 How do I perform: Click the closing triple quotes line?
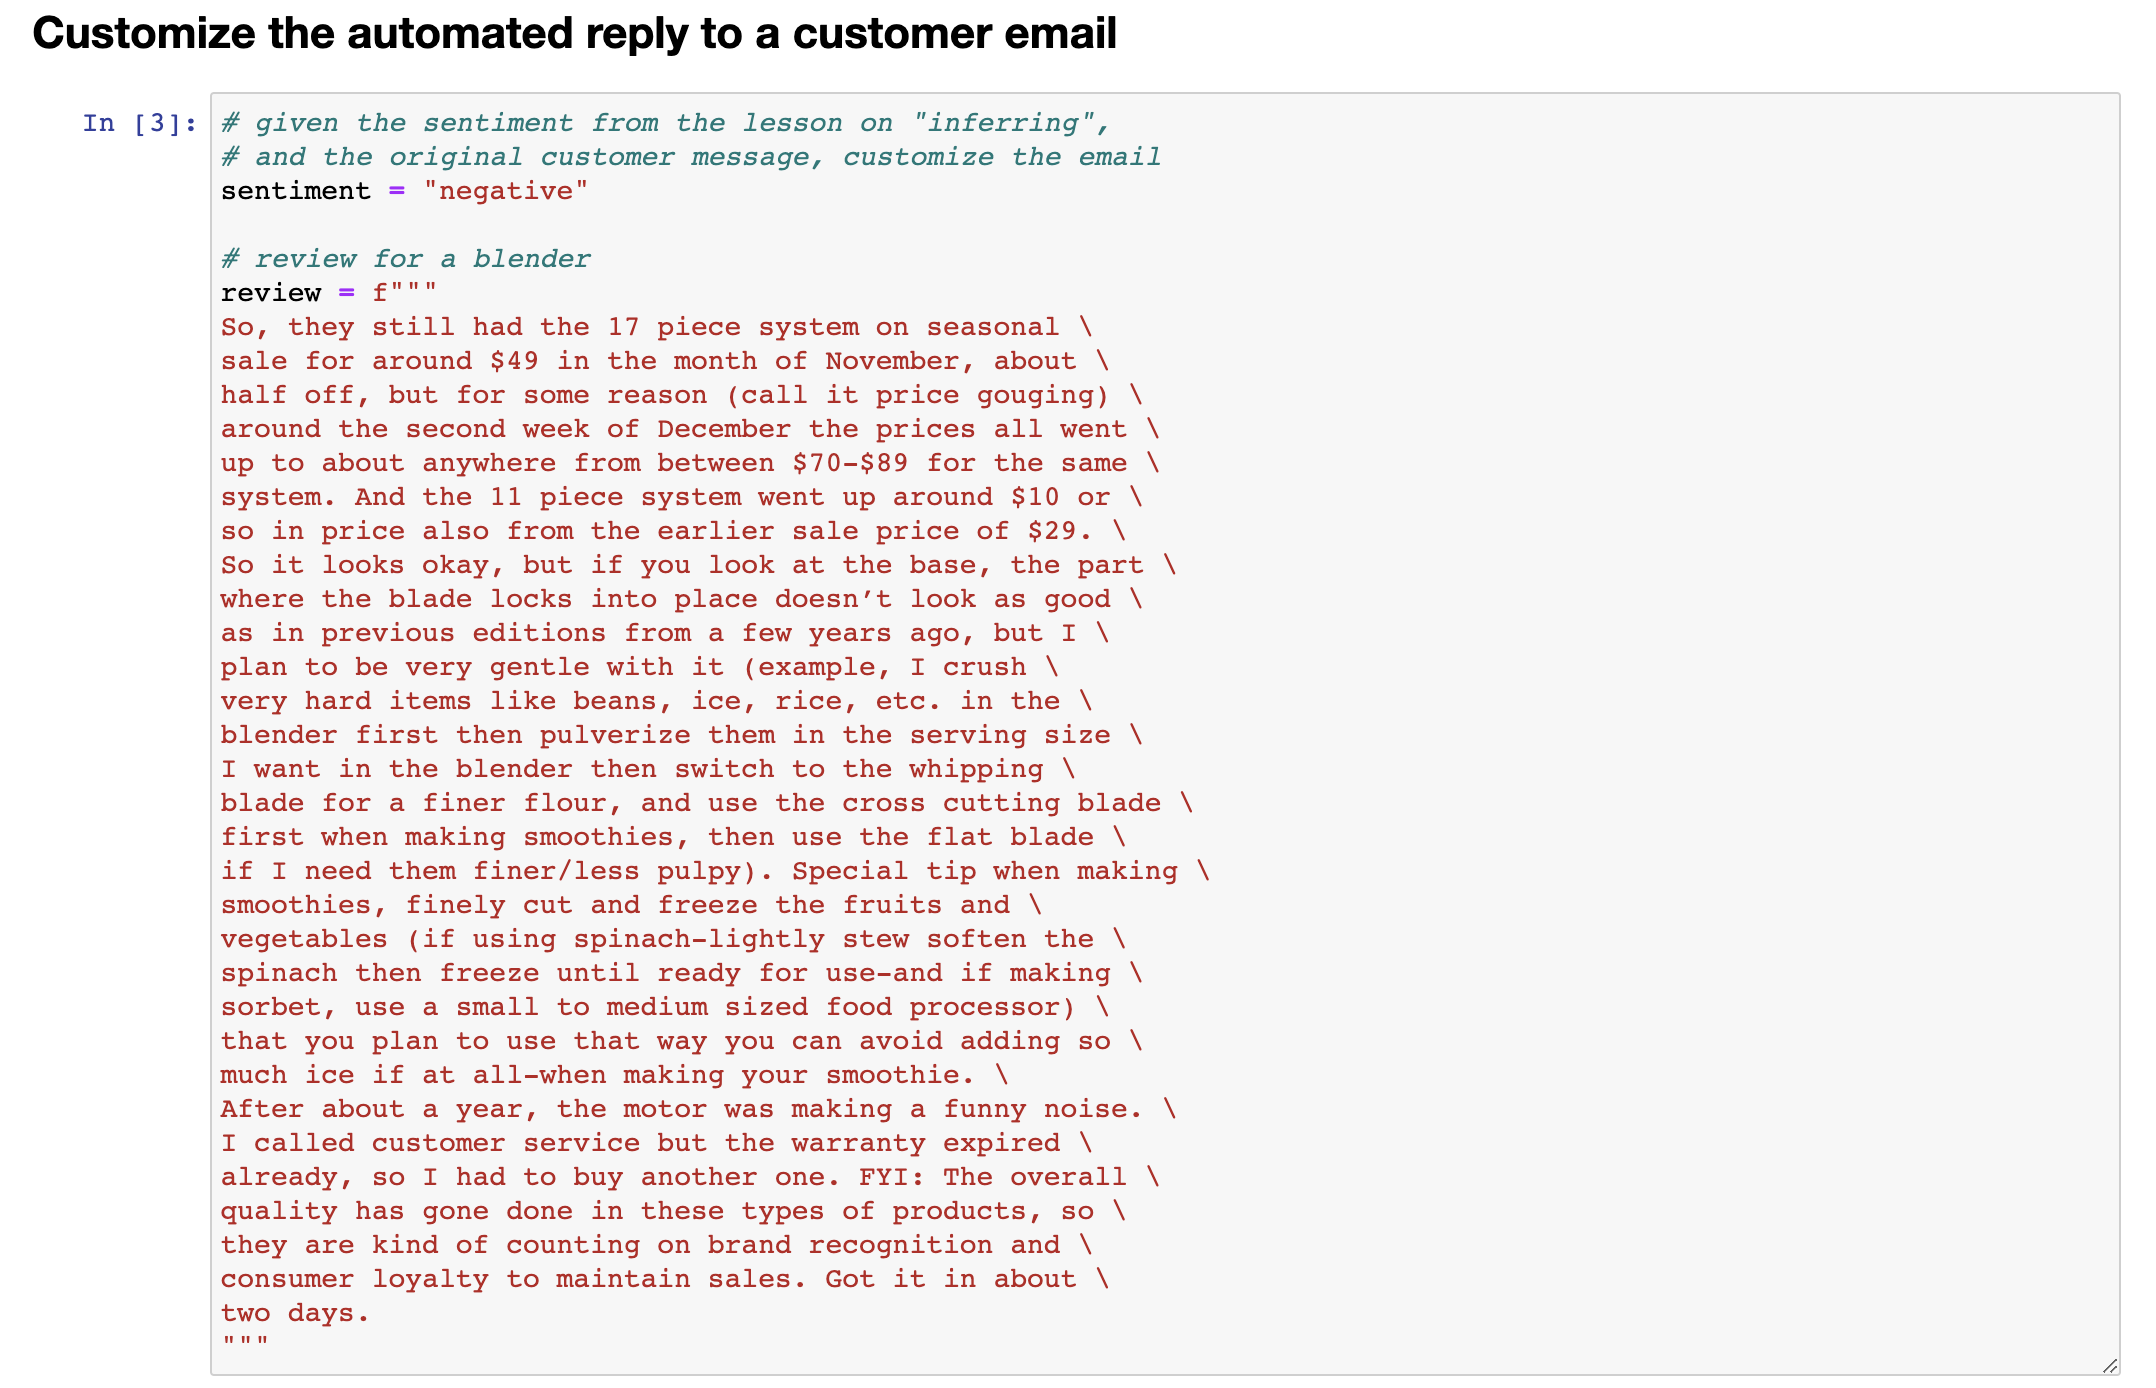[245, 1341]
